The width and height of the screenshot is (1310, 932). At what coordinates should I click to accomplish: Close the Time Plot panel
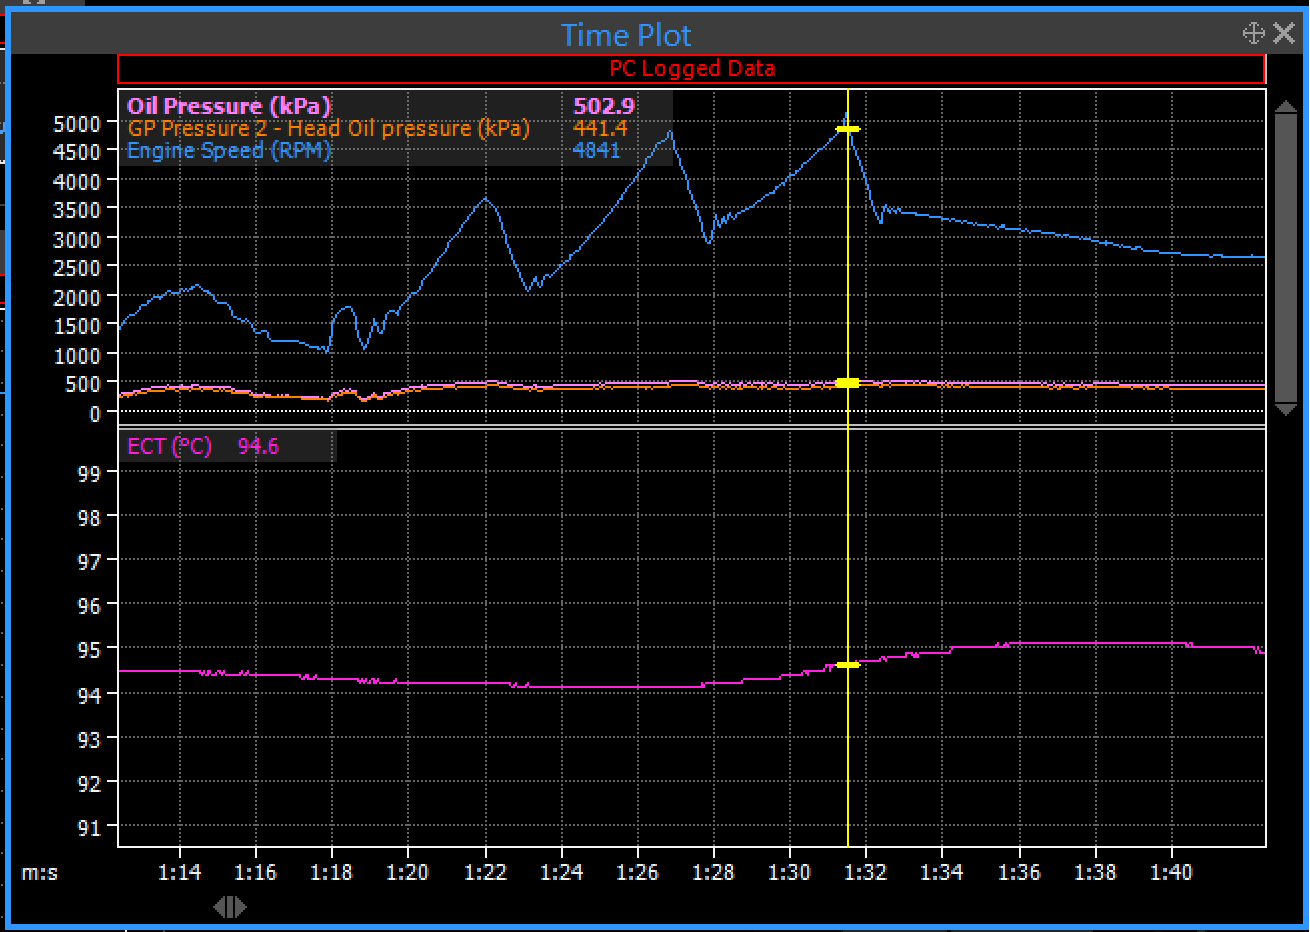click(x=1284, y=34)
